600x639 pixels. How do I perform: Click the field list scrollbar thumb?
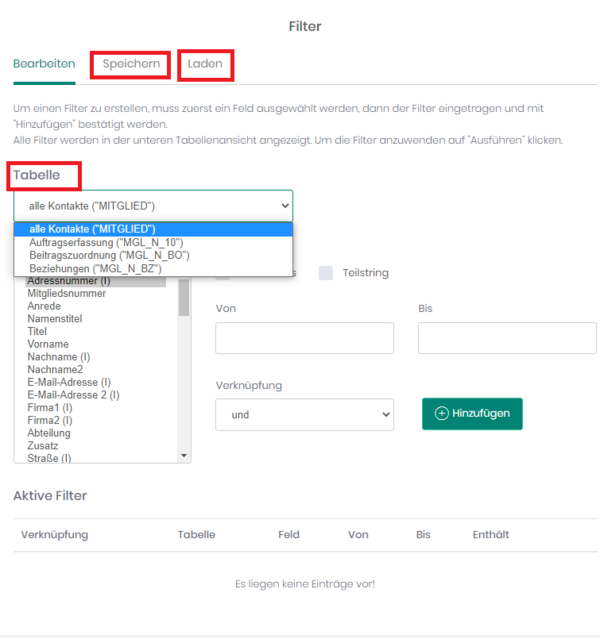(x=184, y=297)
